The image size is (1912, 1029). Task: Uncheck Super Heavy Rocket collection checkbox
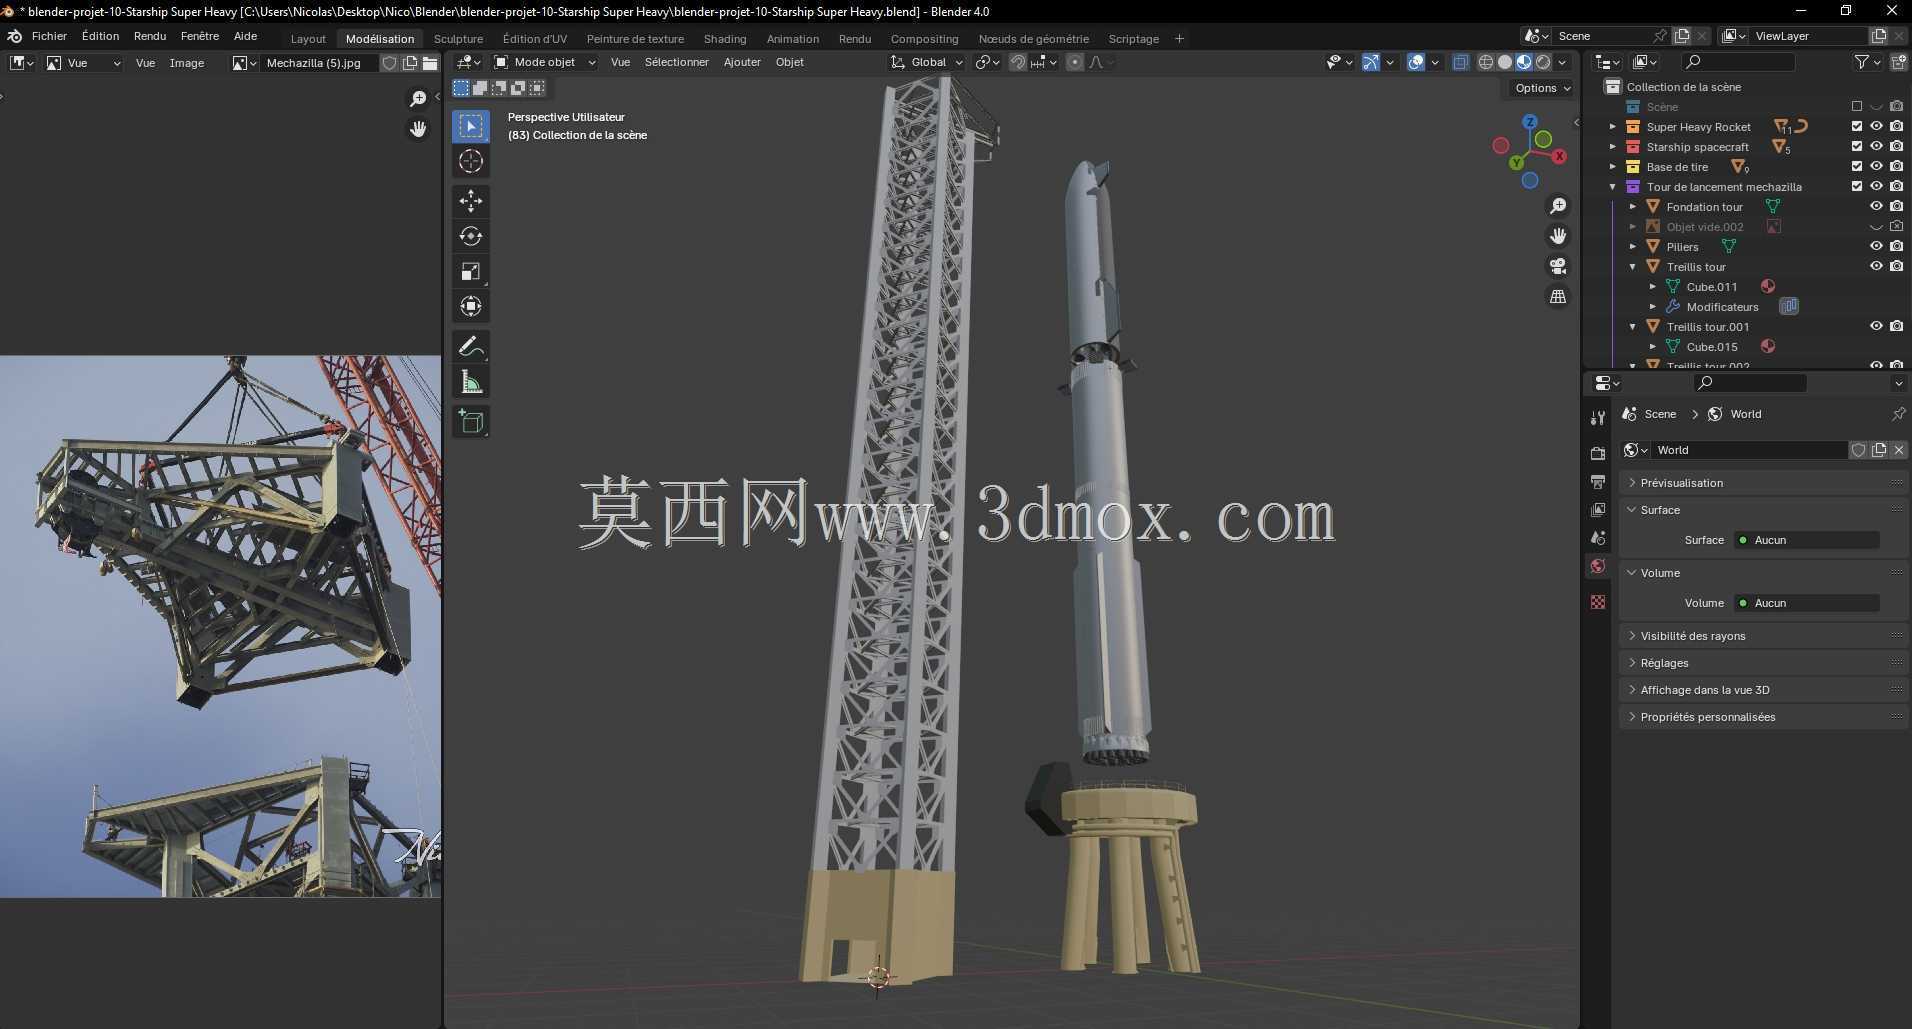pyautogui.click(x=1857, y=127)
